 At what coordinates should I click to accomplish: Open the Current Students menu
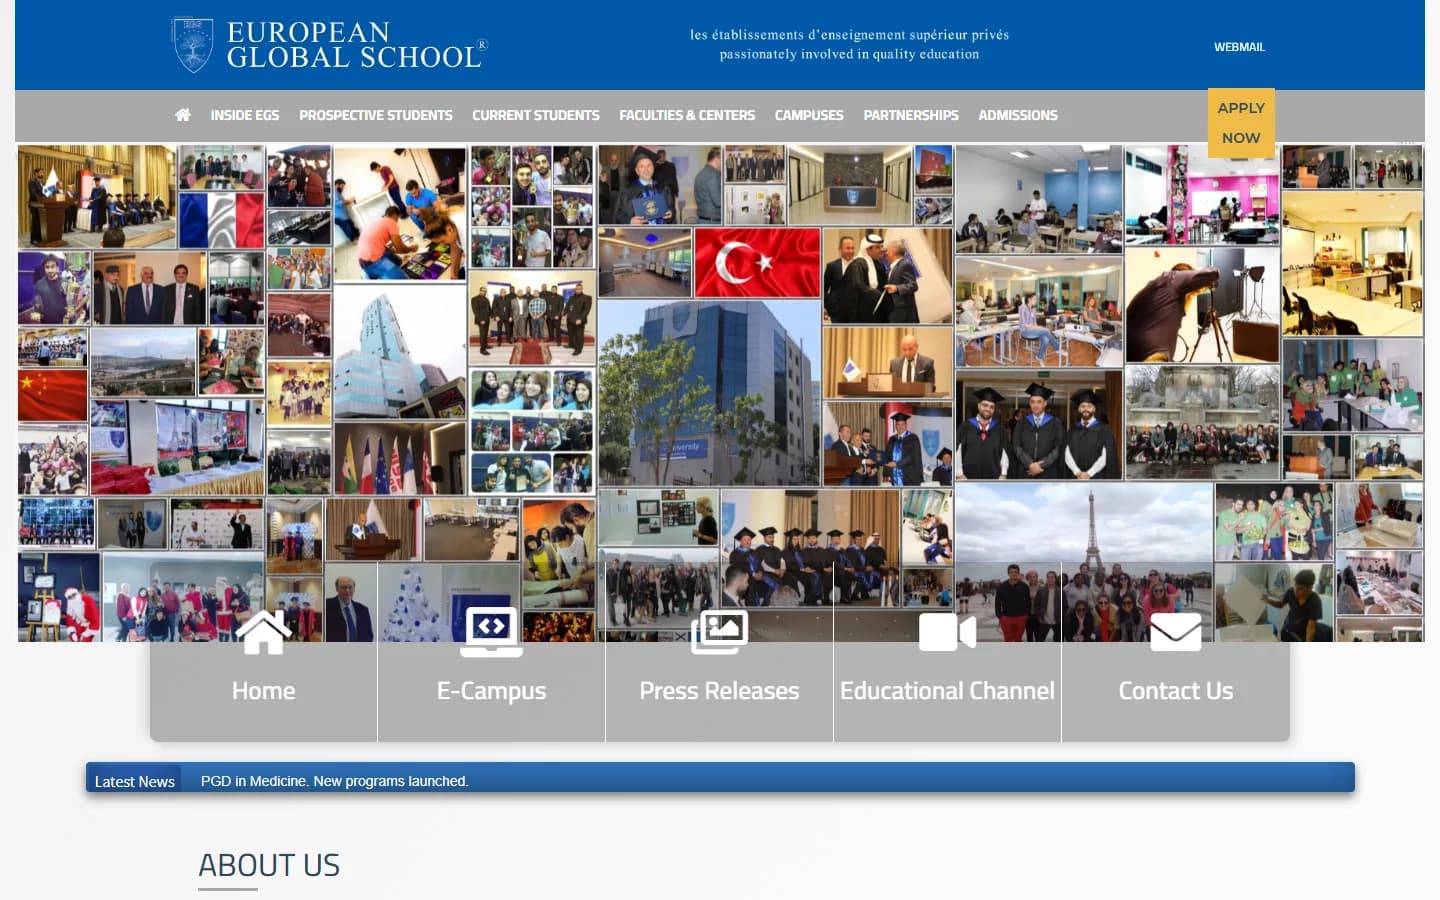pos(536,115)
